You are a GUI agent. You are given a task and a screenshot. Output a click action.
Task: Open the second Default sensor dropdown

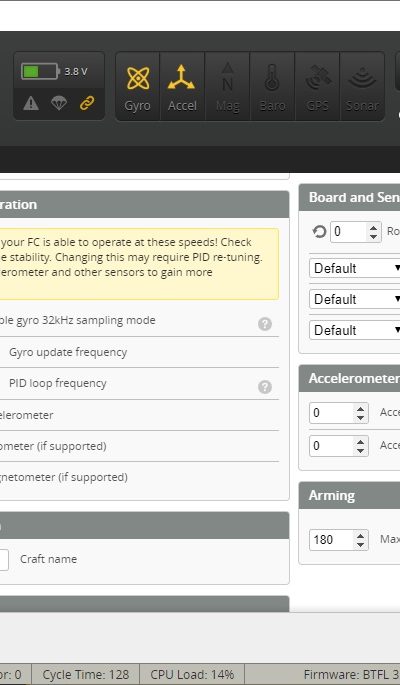[355, 299]
